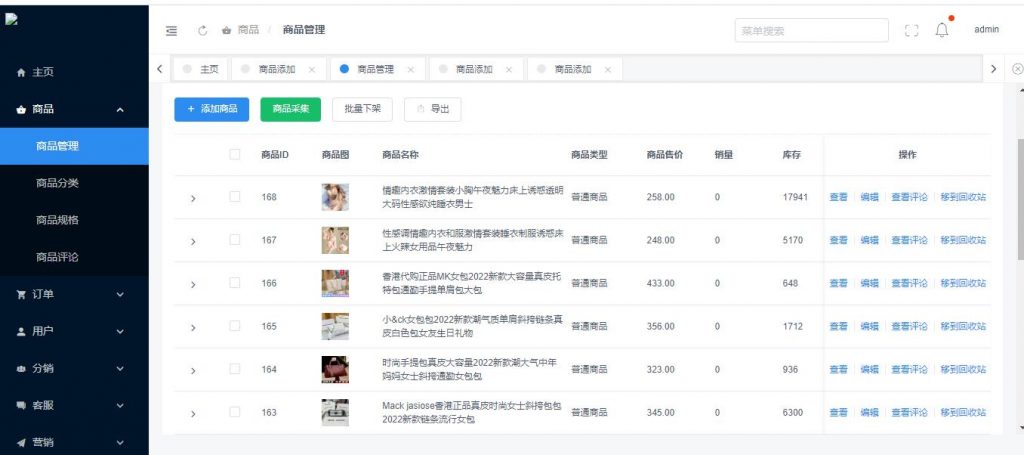Check the box for product 164
Screen dimensions: 1024x455
pyautogui.click(x=234, y=369)
